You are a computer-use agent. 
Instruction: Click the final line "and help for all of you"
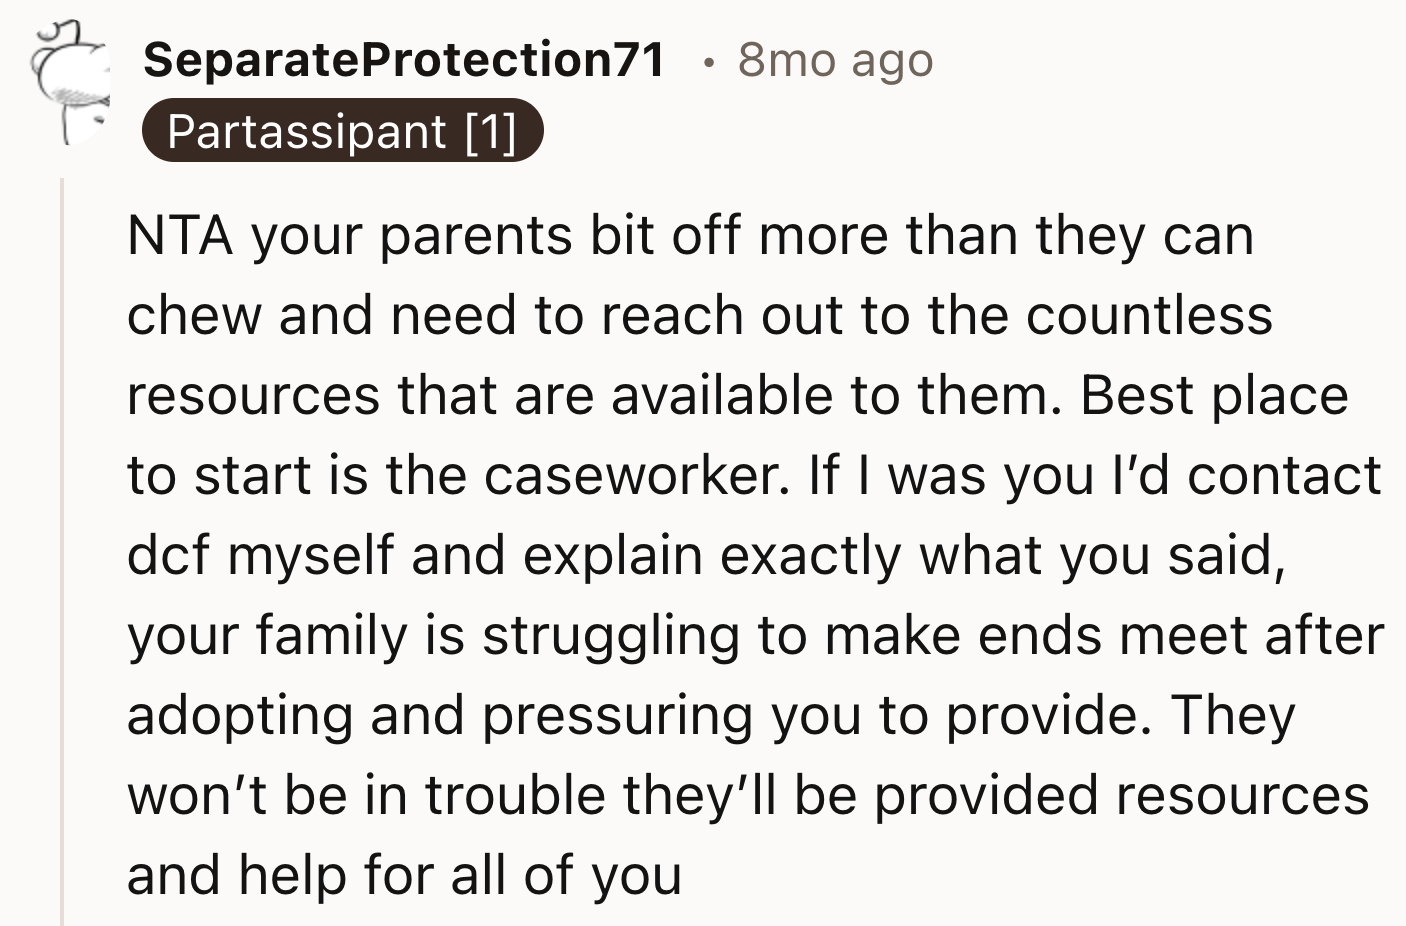pos(404,876)
